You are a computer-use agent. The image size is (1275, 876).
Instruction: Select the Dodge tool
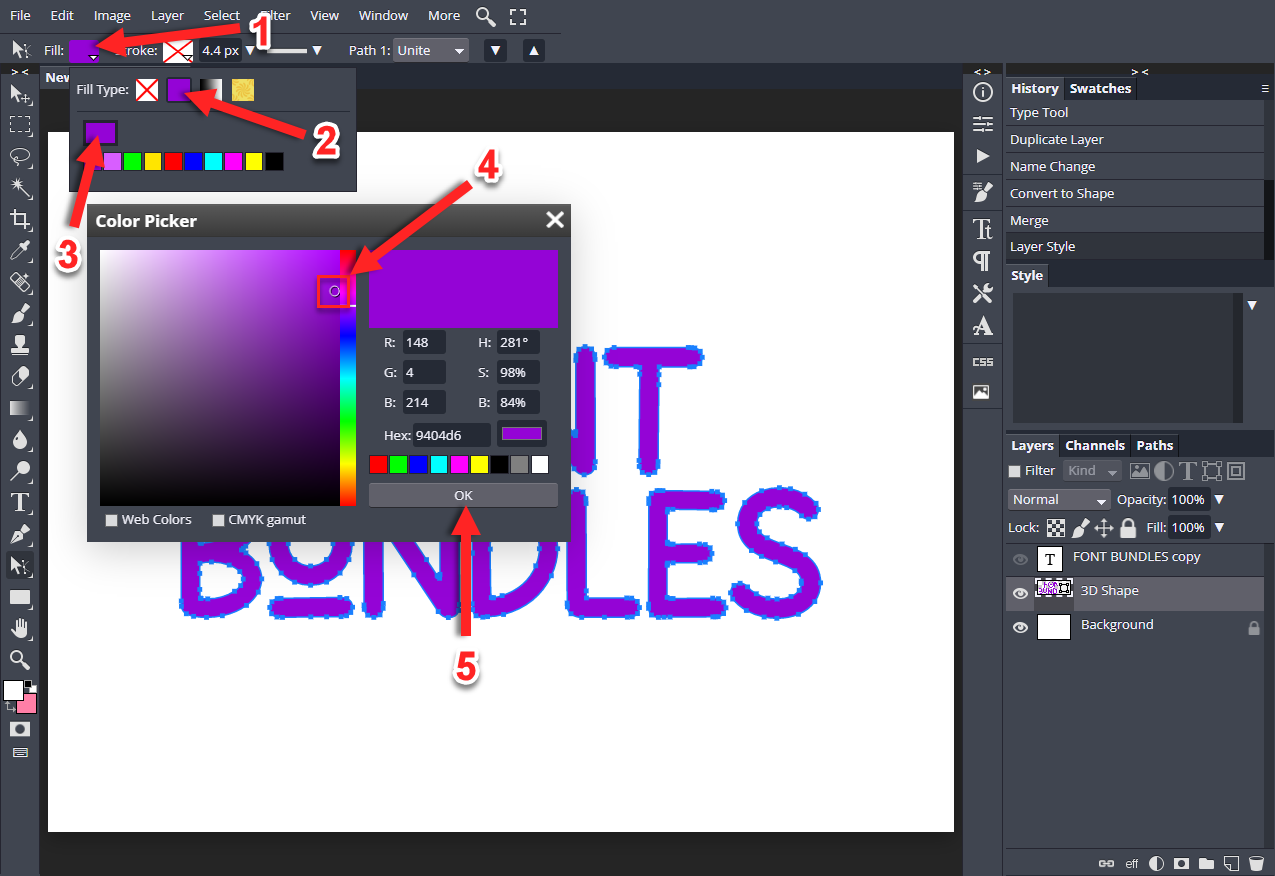pyautogui.click(x=19, y=471)
